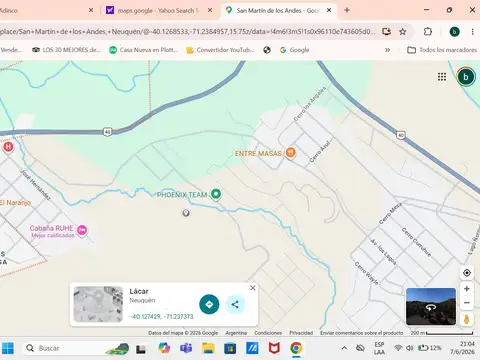This screenshot has height=360, width=480.
Task: Get directions to Lácar
Action: [209, 304]
